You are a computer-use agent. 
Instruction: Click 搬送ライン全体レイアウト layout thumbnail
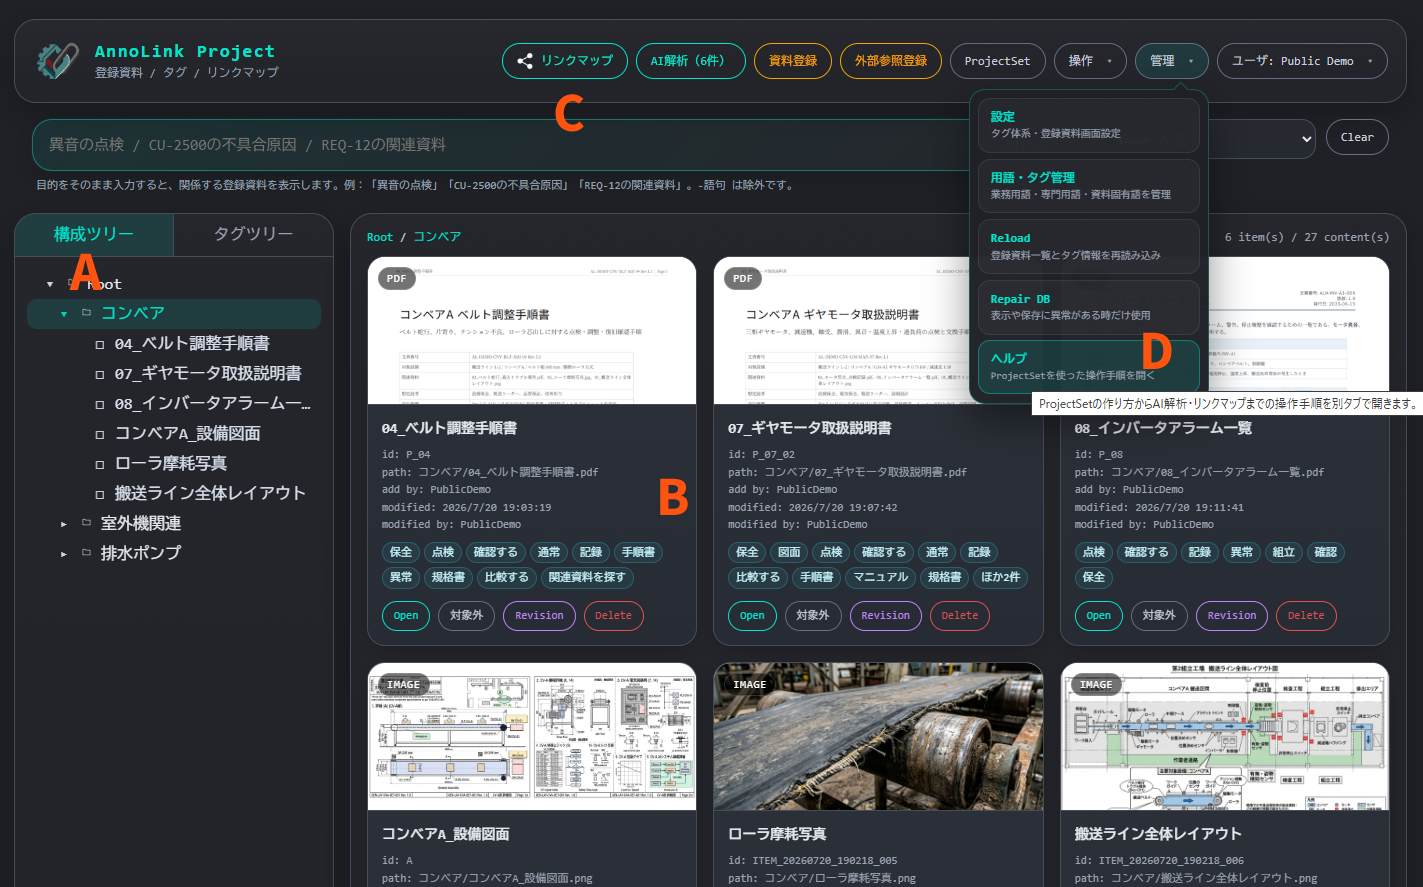pos(1225,737)
